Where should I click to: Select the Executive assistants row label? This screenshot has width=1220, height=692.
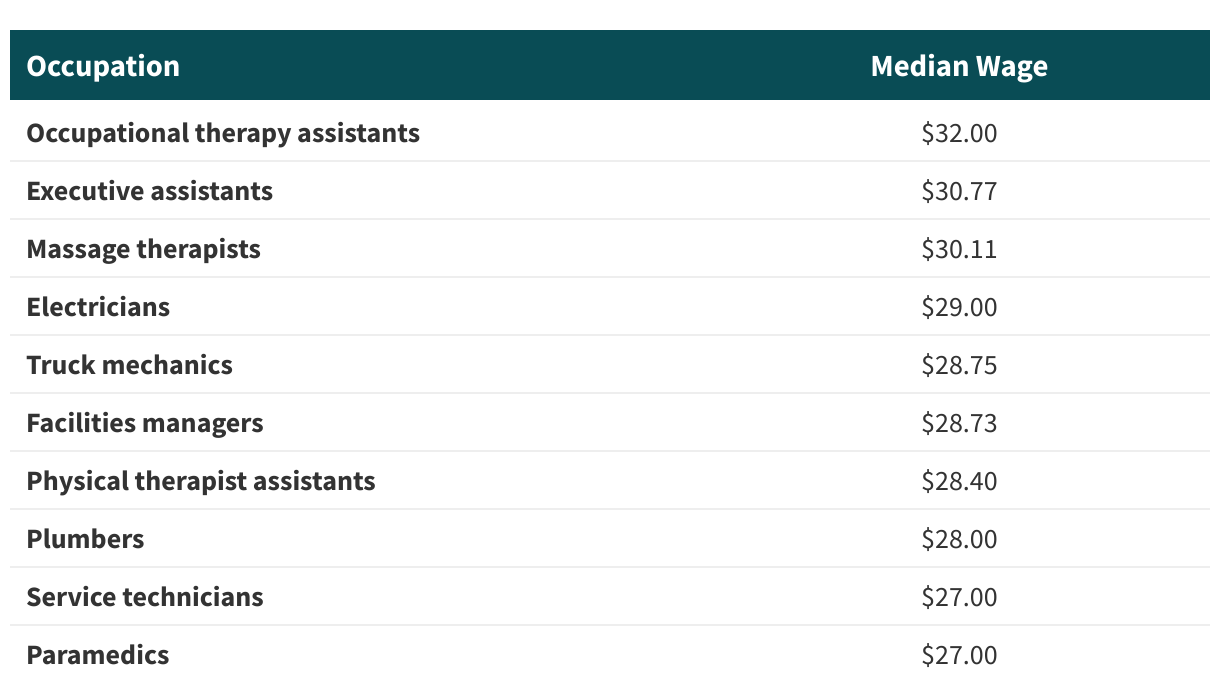pos(150,191)
